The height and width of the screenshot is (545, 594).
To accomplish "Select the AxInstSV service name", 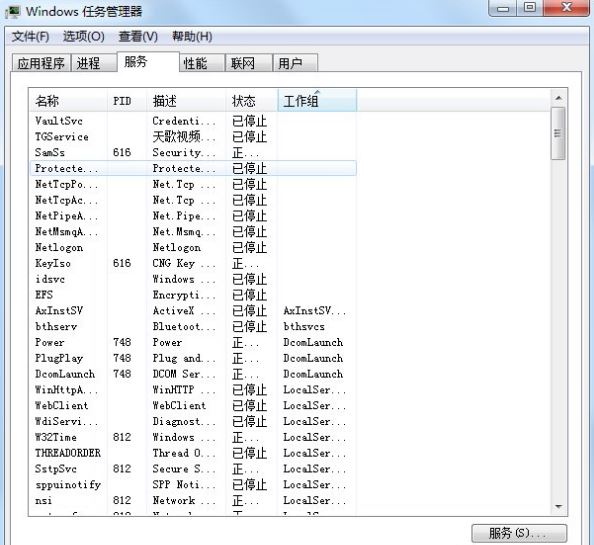I will pos(59,311).
